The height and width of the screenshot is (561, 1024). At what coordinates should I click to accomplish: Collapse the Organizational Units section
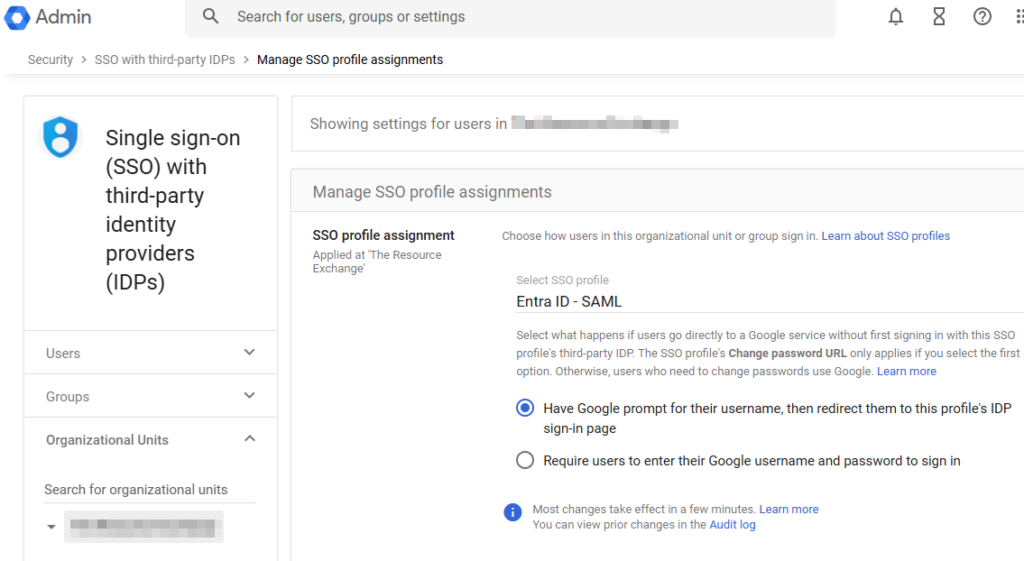point(250,439)
